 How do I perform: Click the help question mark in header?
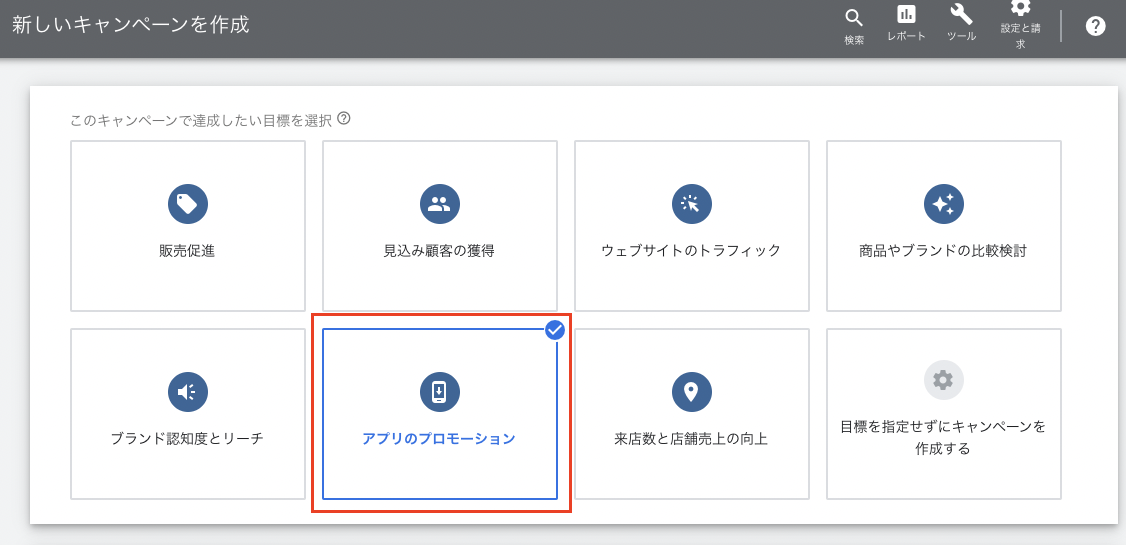1095,27
